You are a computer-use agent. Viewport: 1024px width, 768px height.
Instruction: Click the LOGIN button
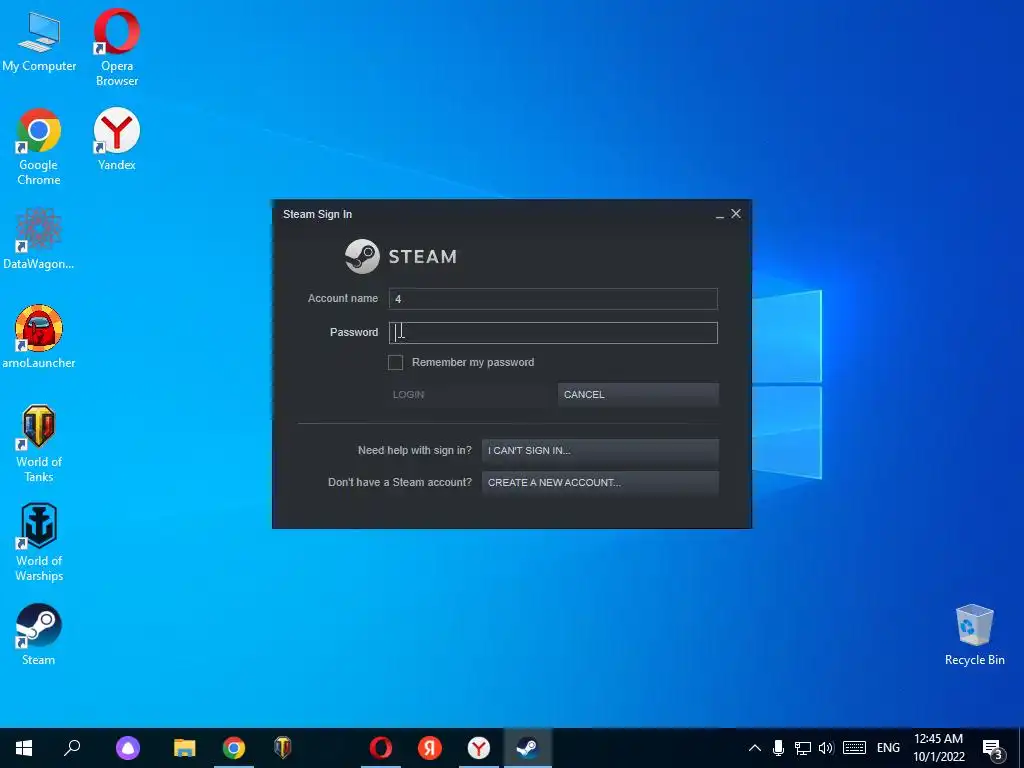tap(470, 394)
